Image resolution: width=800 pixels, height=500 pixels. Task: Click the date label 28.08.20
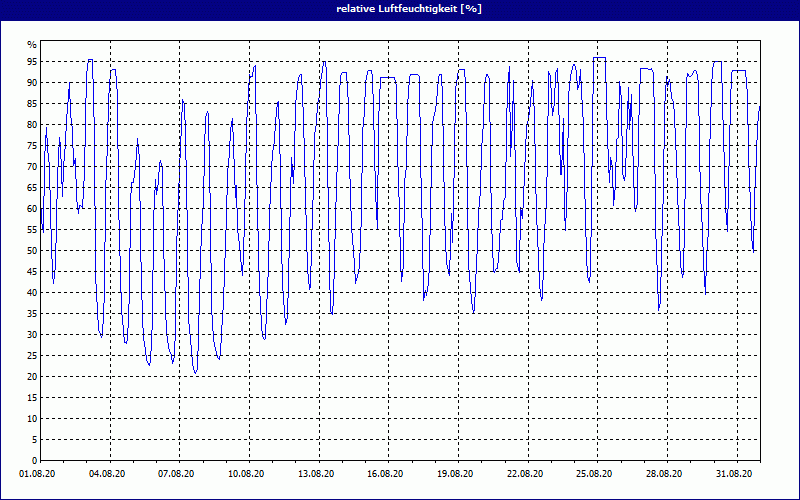point(664,474)
